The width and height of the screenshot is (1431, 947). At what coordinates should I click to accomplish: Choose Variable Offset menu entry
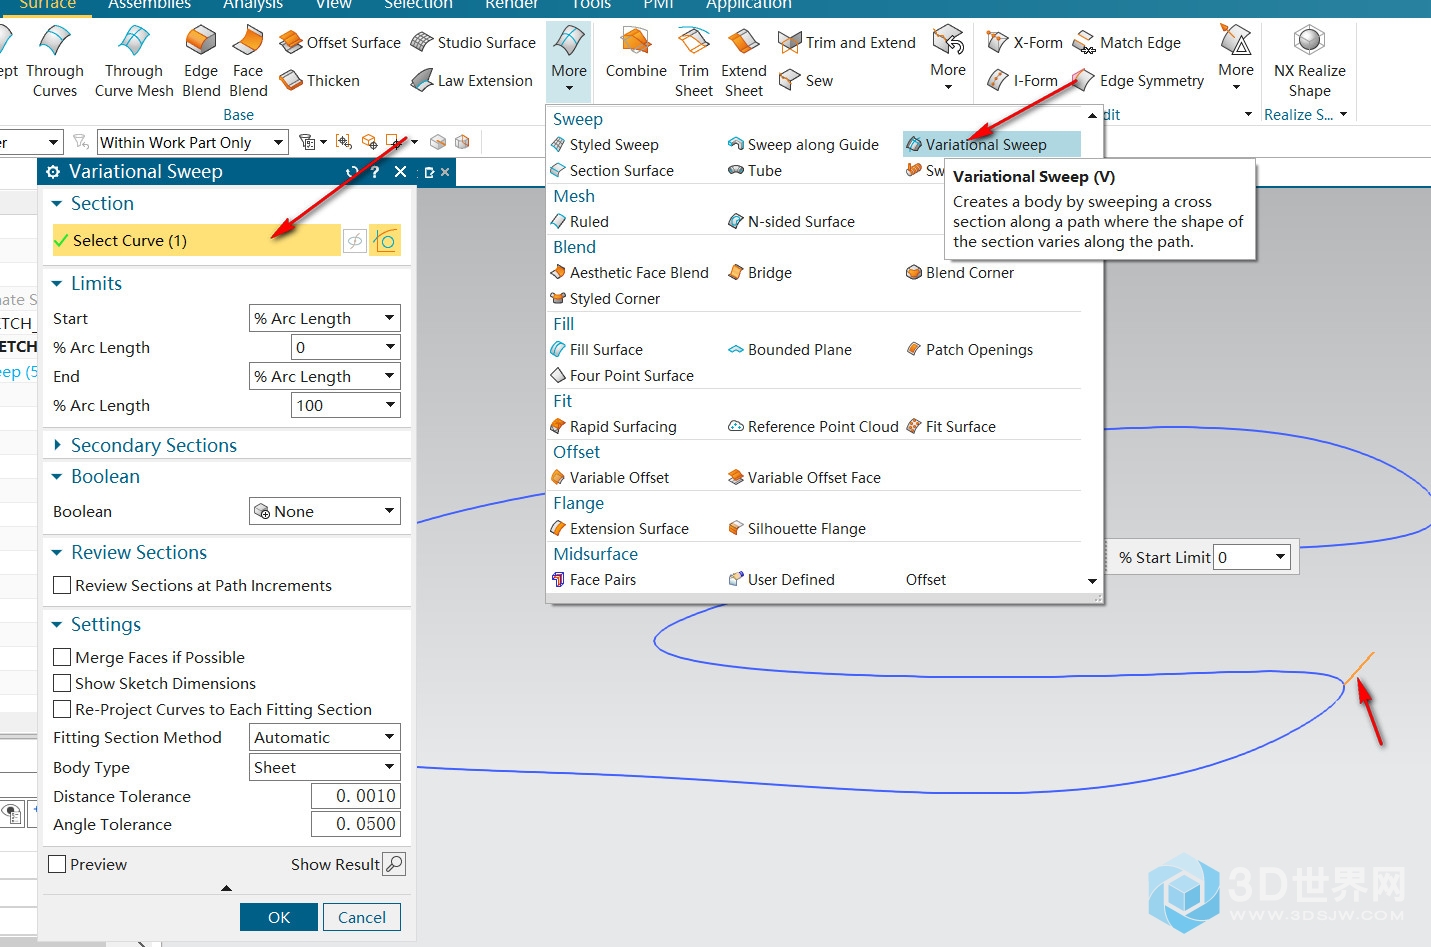(610, 478)
